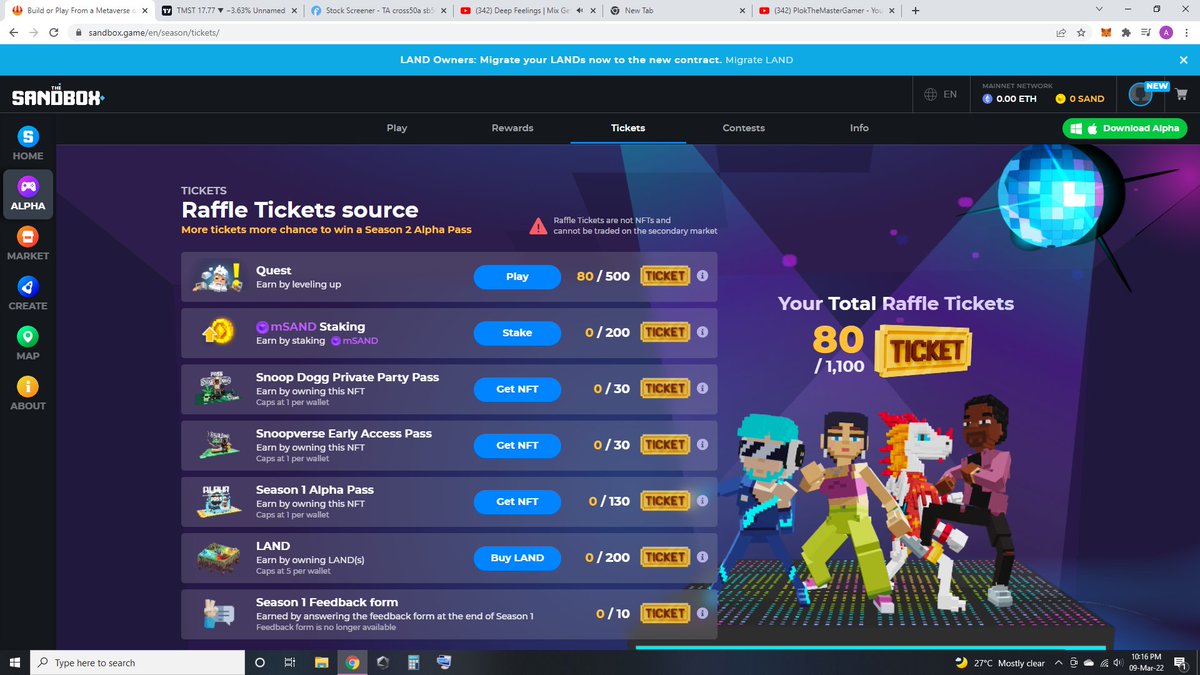This screenshot has width=1200, height=675.
Task: Dismiss the LAND migration banner
Action: pos(1183,60)
